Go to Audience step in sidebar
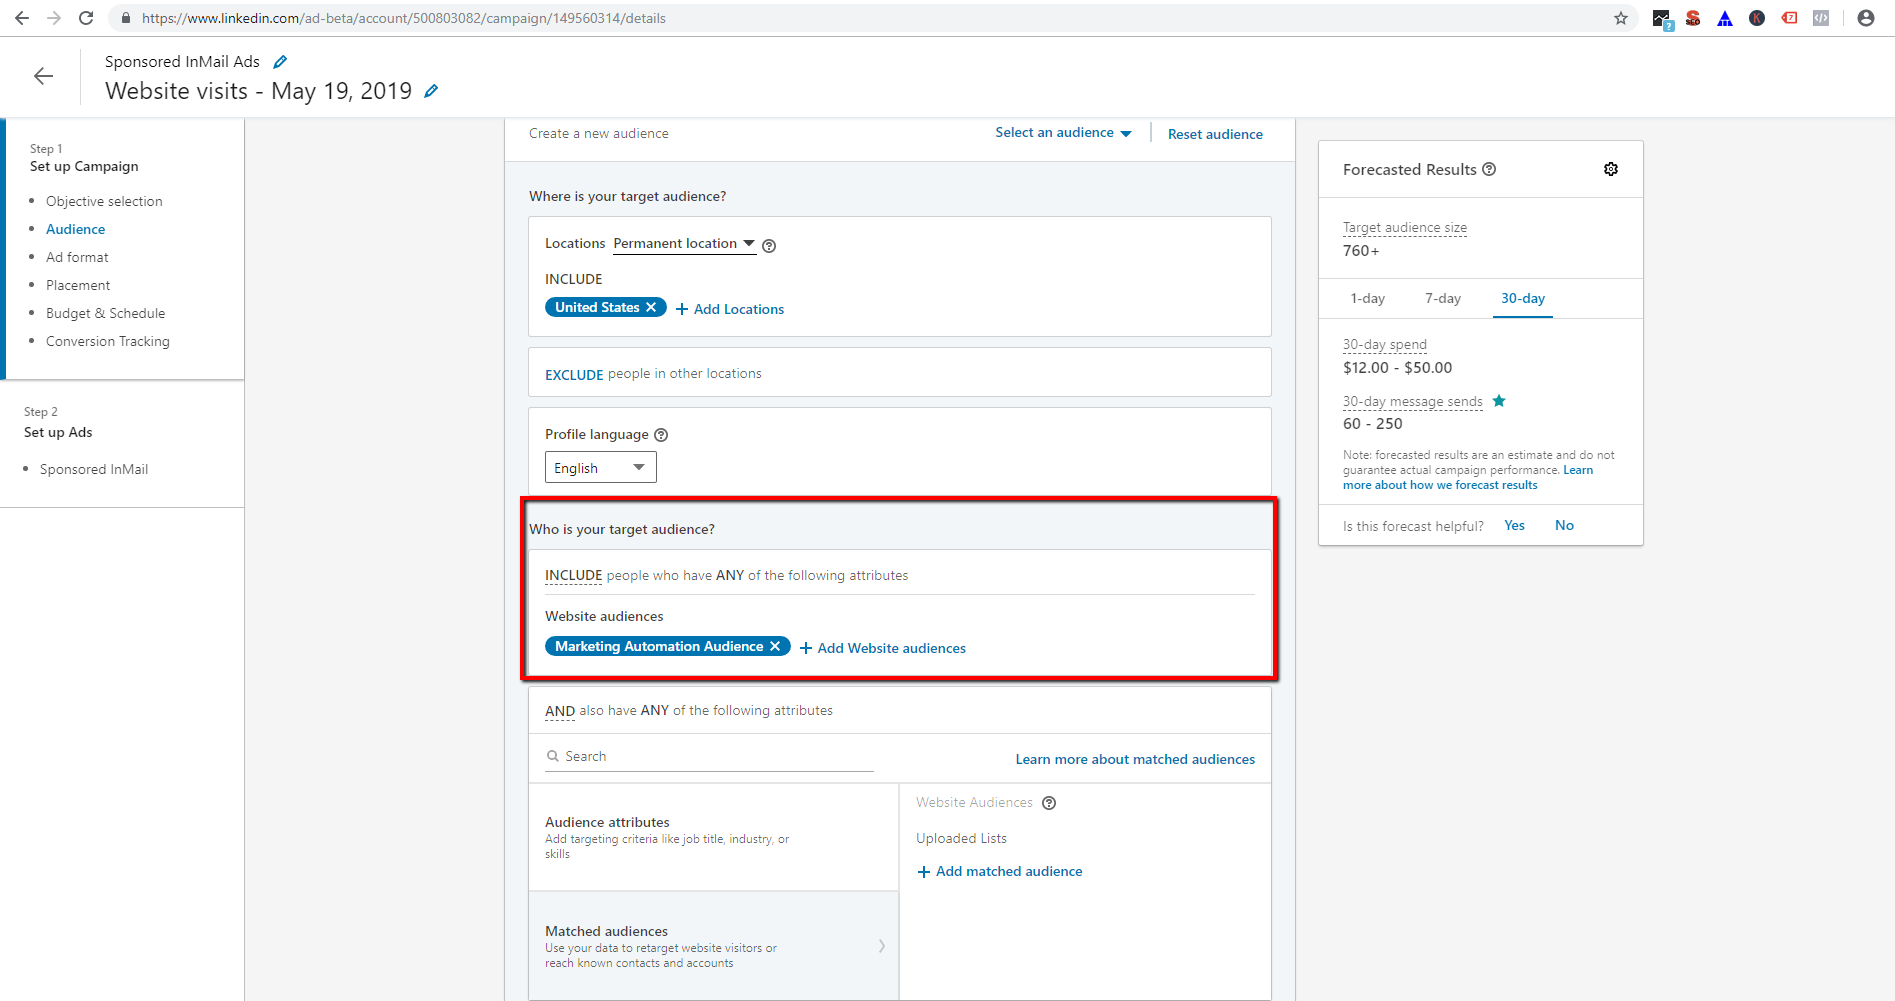Image resolution: width=1895 pixels, height=1001 pixels. click(75, 229)
